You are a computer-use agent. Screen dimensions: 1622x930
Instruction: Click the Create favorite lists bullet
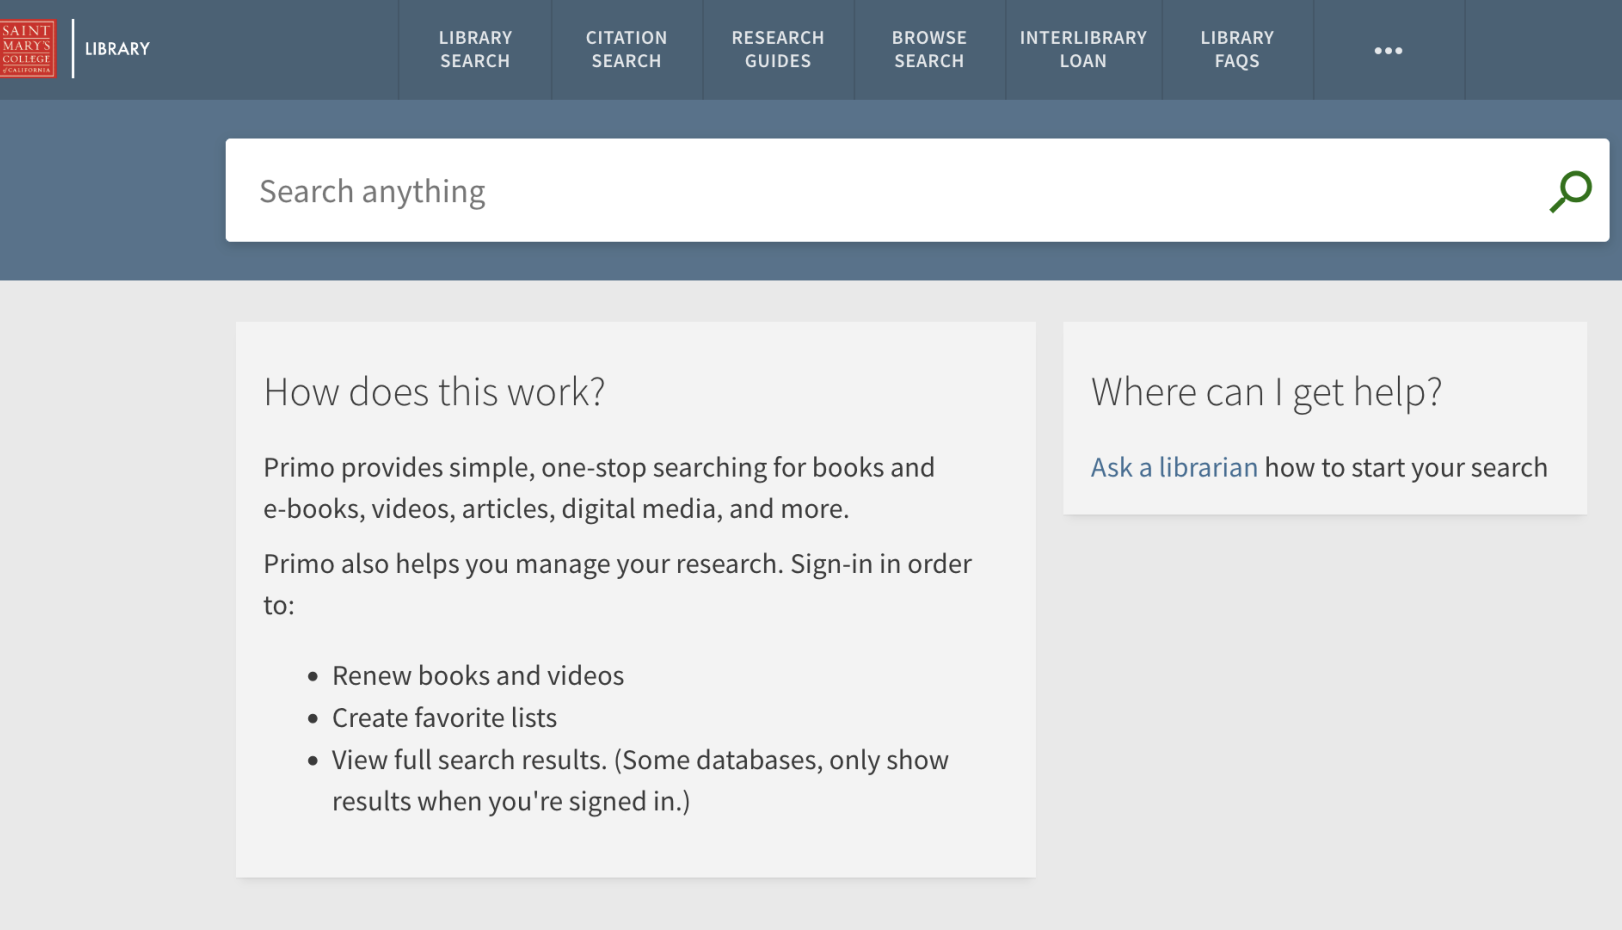444,718
